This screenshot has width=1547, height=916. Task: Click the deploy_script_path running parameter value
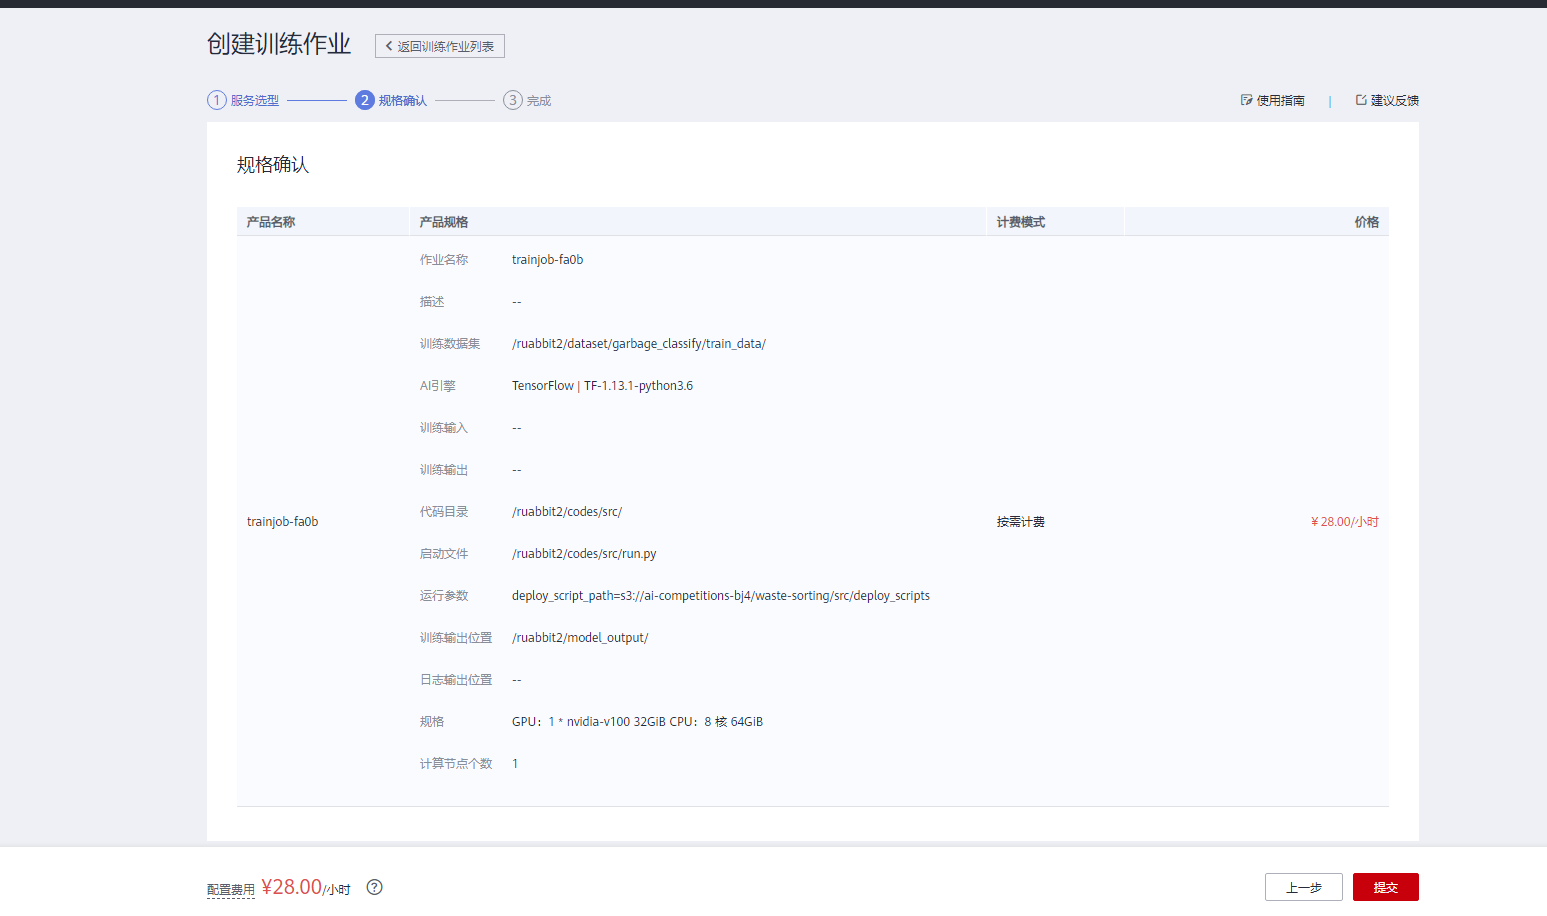click(x=721, y=596)
